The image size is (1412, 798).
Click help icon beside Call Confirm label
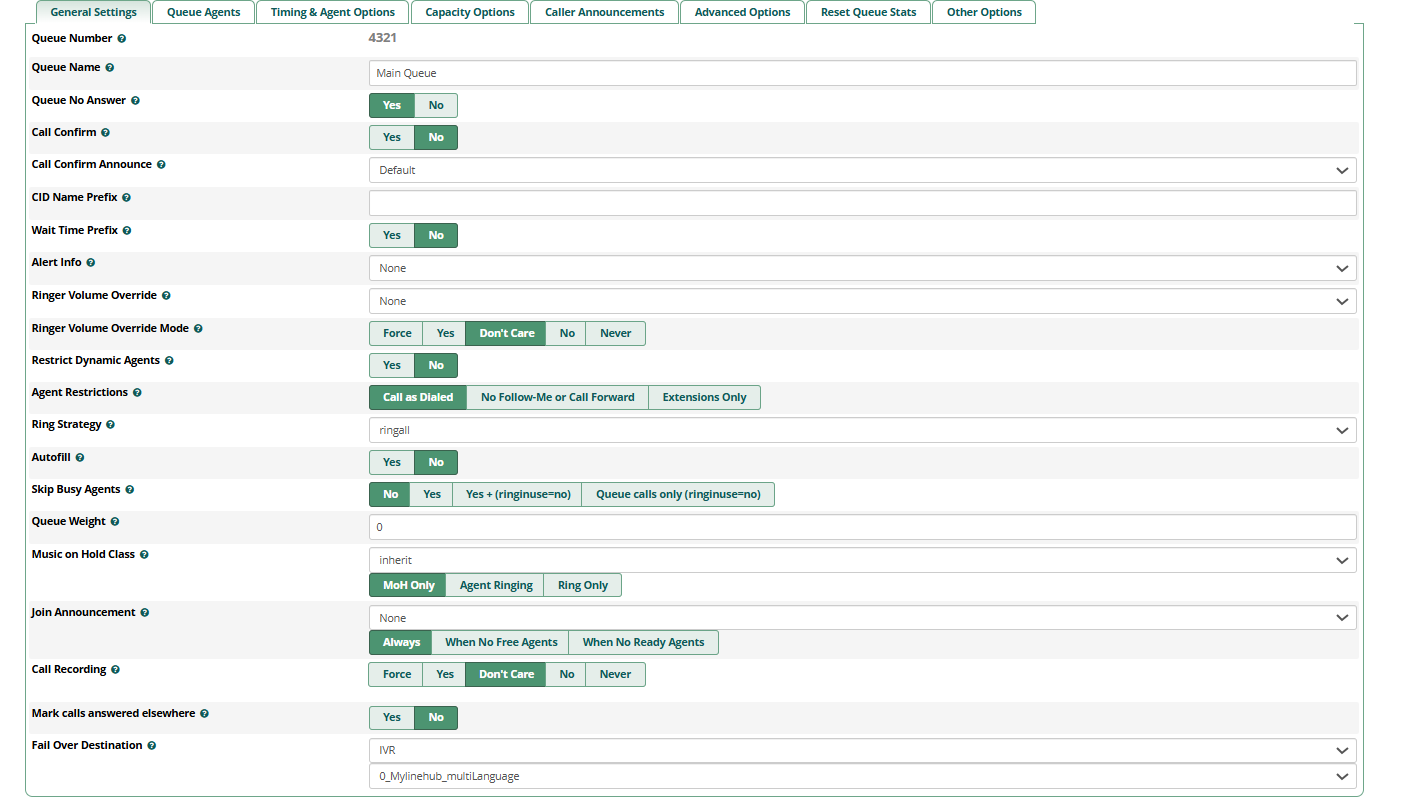click(x=105, y=133)
